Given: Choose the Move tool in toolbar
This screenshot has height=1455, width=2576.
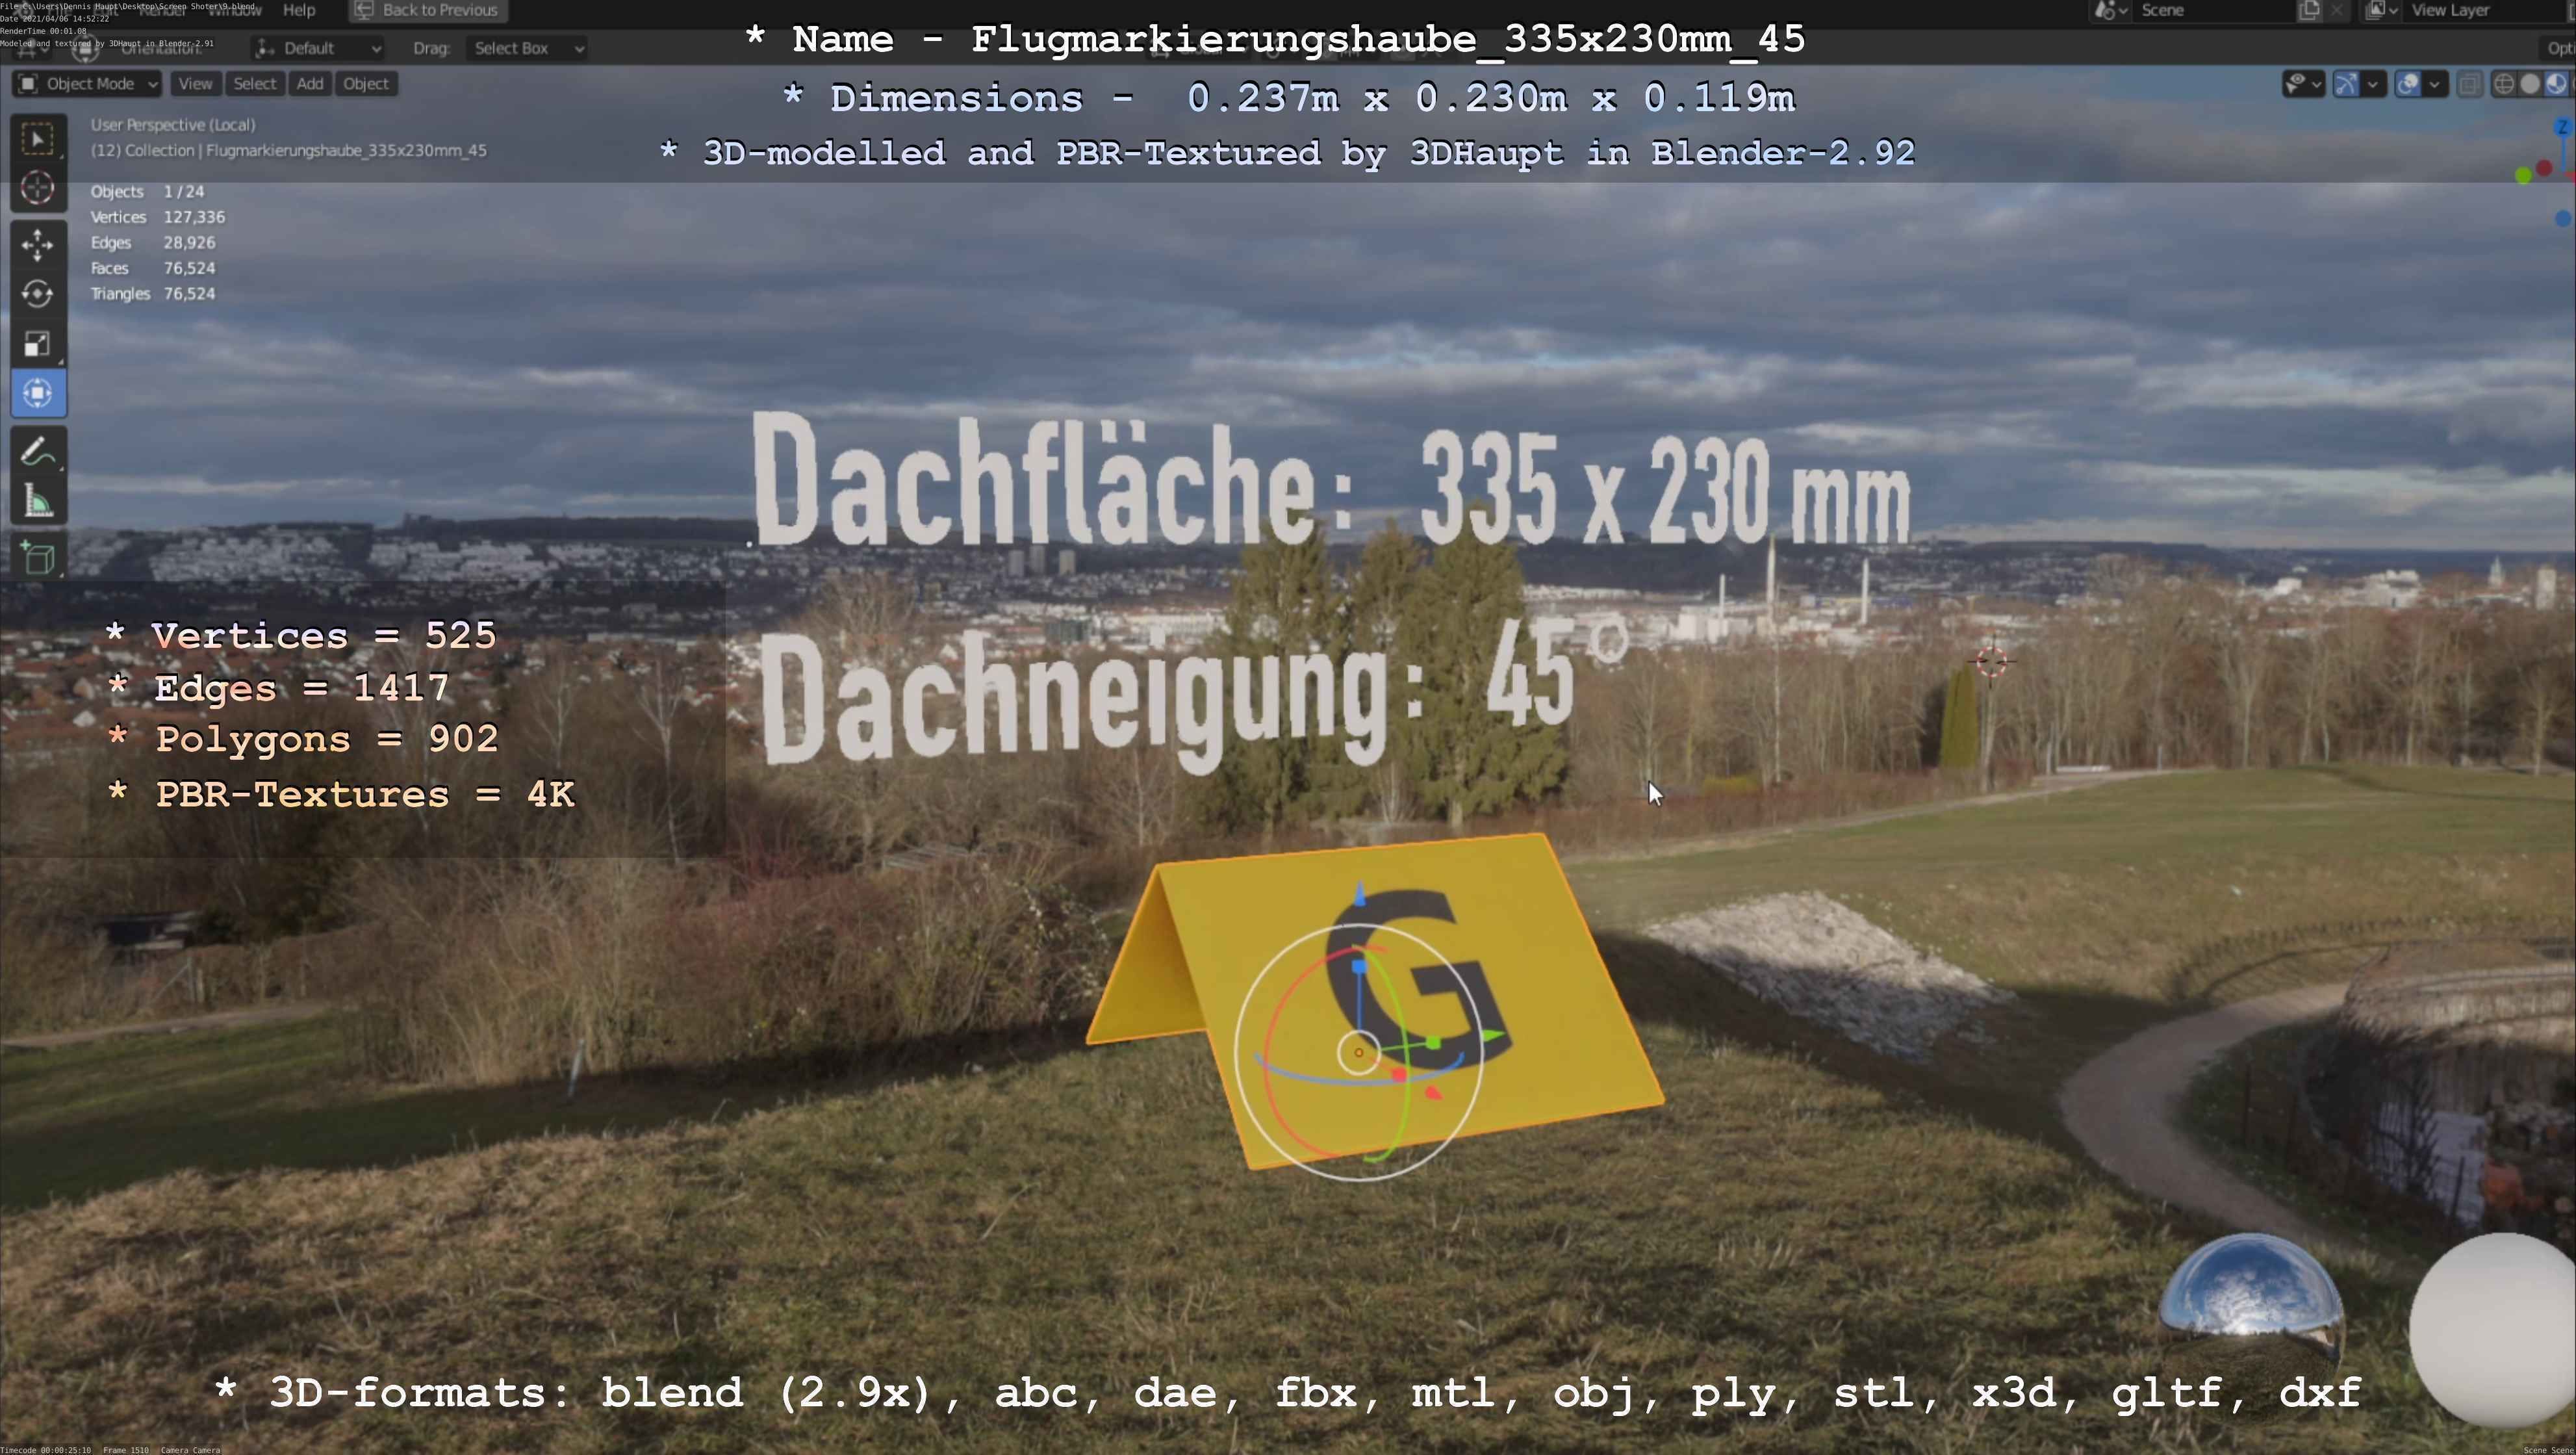Looking at the screenshot, I should (38, 245).
